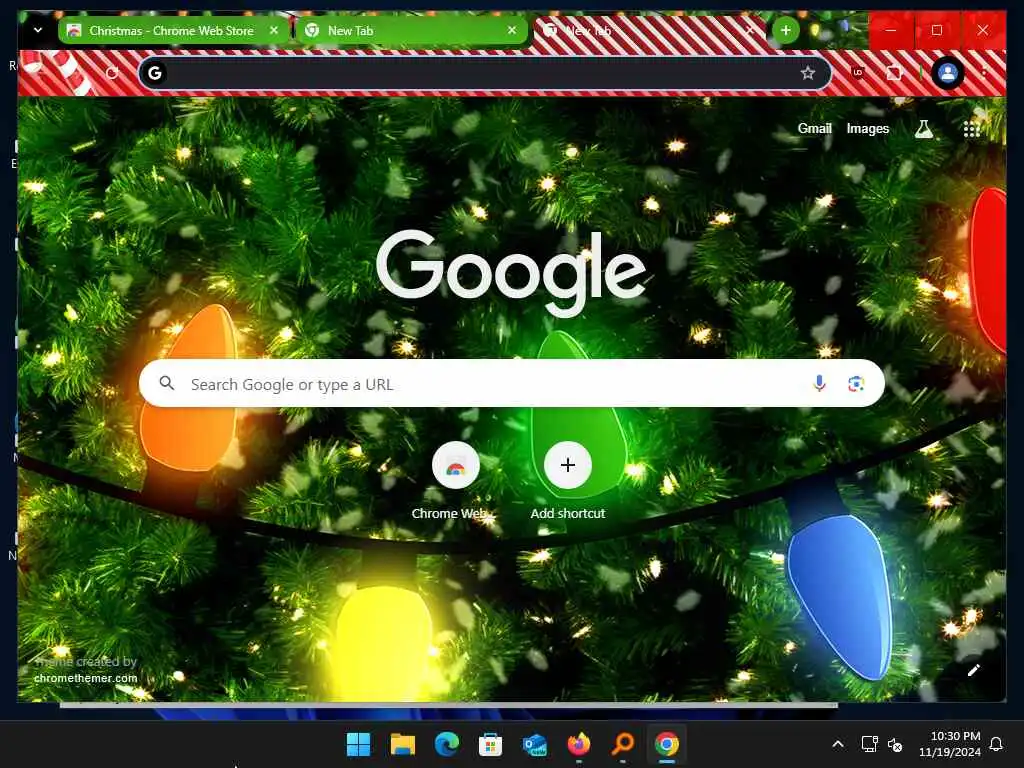Open the Chrome Web Store shortcut
The width and height of the screenshot is (1024, 768).
(x=455, y=481)
